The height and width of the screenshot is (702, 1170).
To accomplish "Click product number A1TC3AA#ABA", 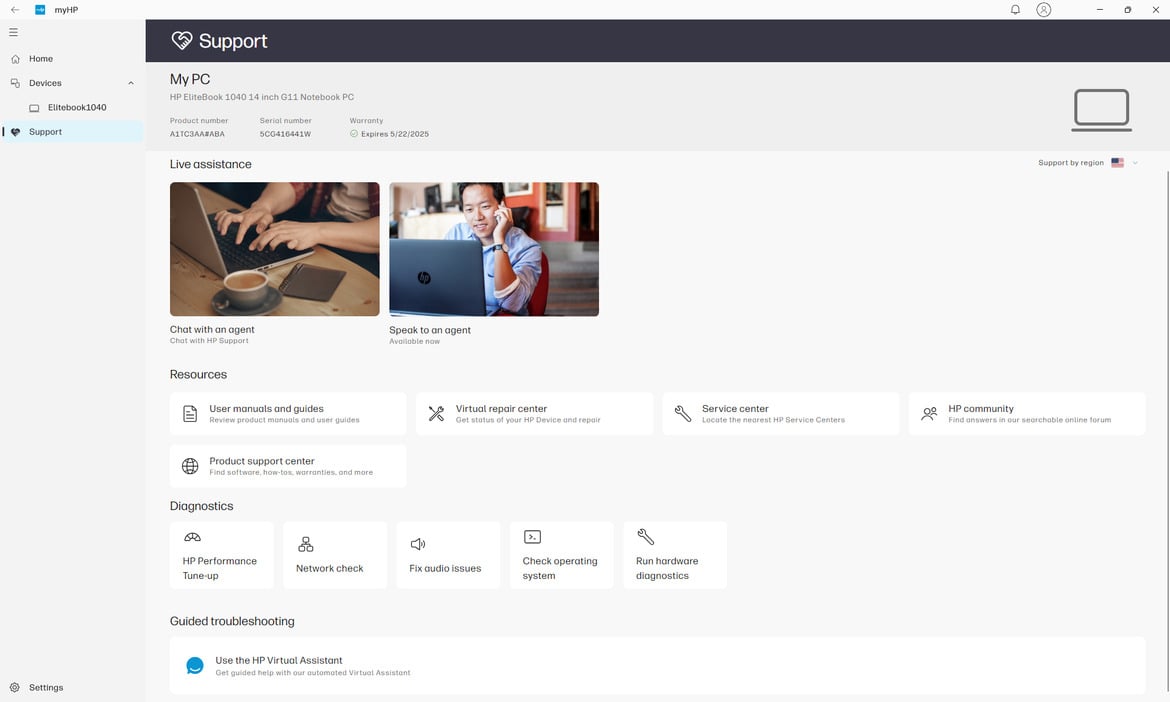I will click(197, 134).
